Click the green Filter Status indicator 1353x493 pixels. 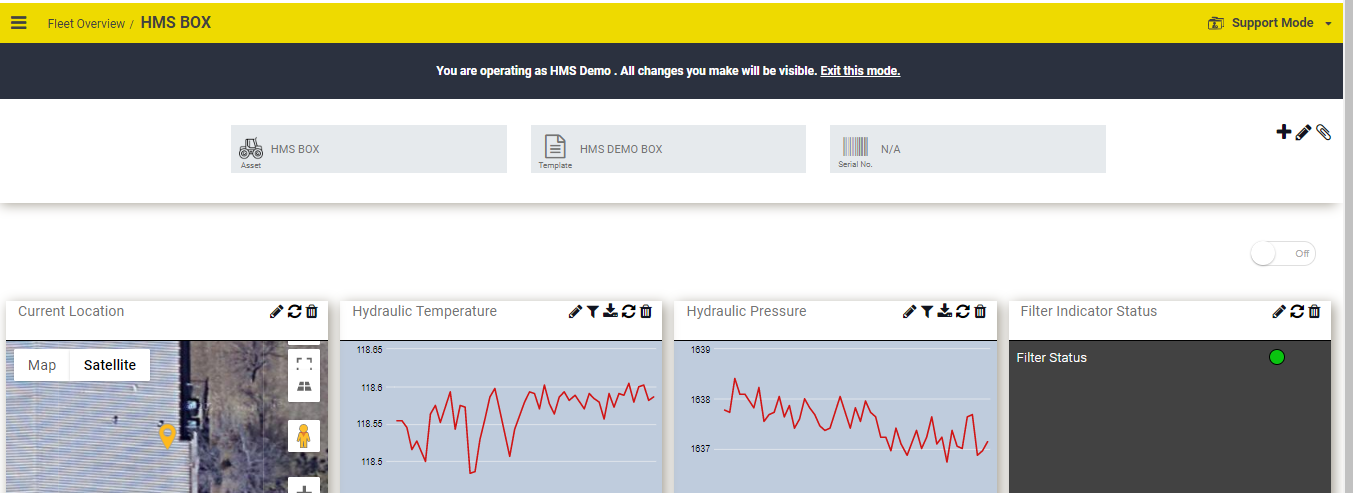(1276, 357)
